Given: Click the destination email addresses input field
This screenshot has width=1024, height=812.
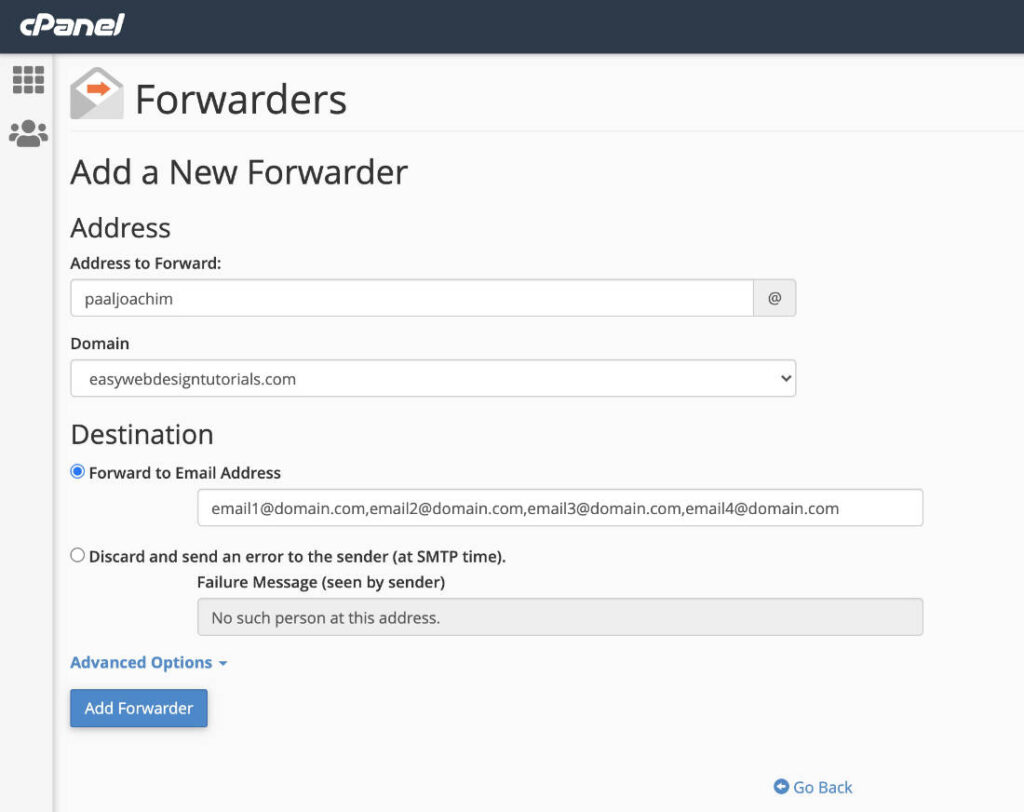Looking at the screenshot, I should [x=560, y=507].
